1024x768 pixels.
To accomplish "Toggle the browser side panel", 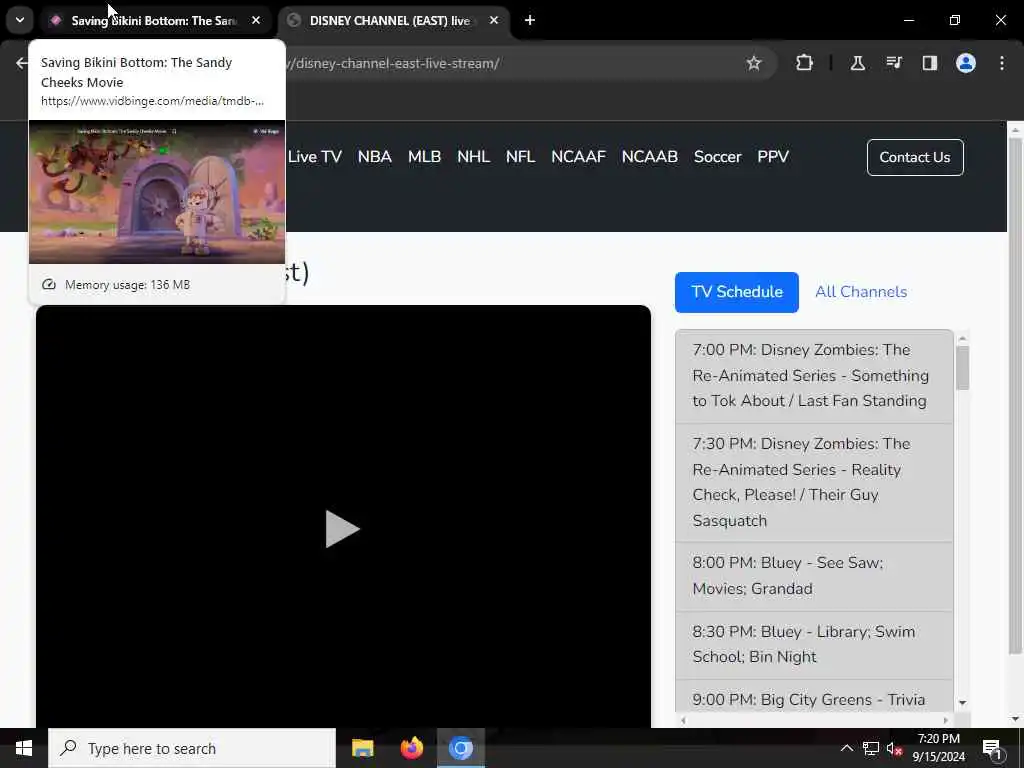I will click(x=929, y=63).
